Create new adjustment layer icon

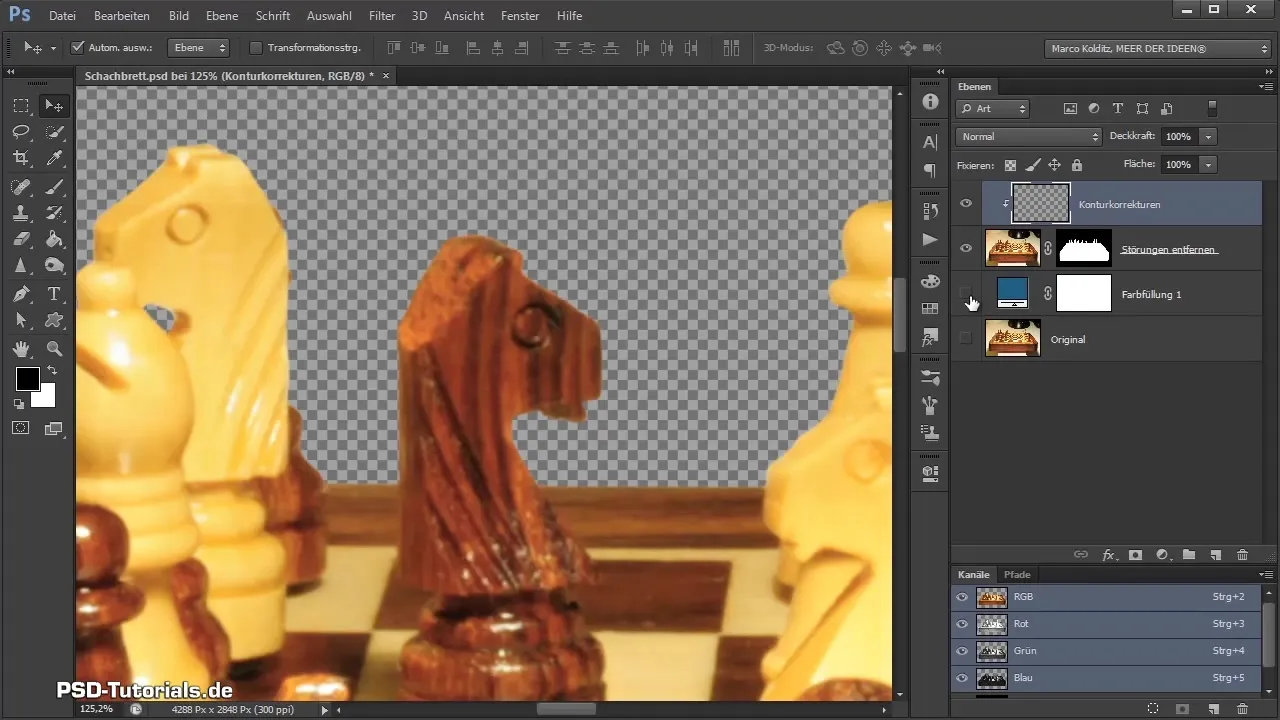1162,554
